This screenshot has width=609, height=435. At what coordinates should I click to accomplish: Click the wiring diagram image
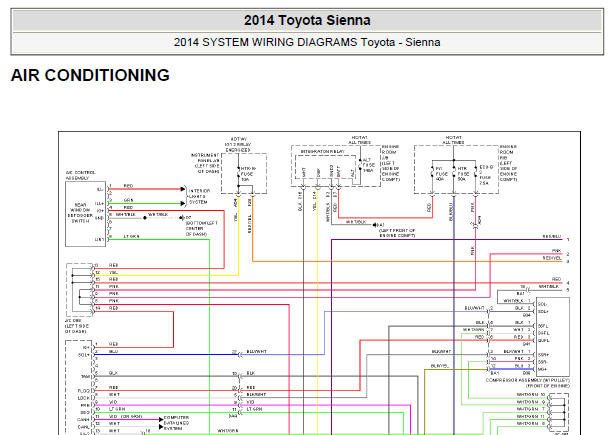(x=319, y=283)
